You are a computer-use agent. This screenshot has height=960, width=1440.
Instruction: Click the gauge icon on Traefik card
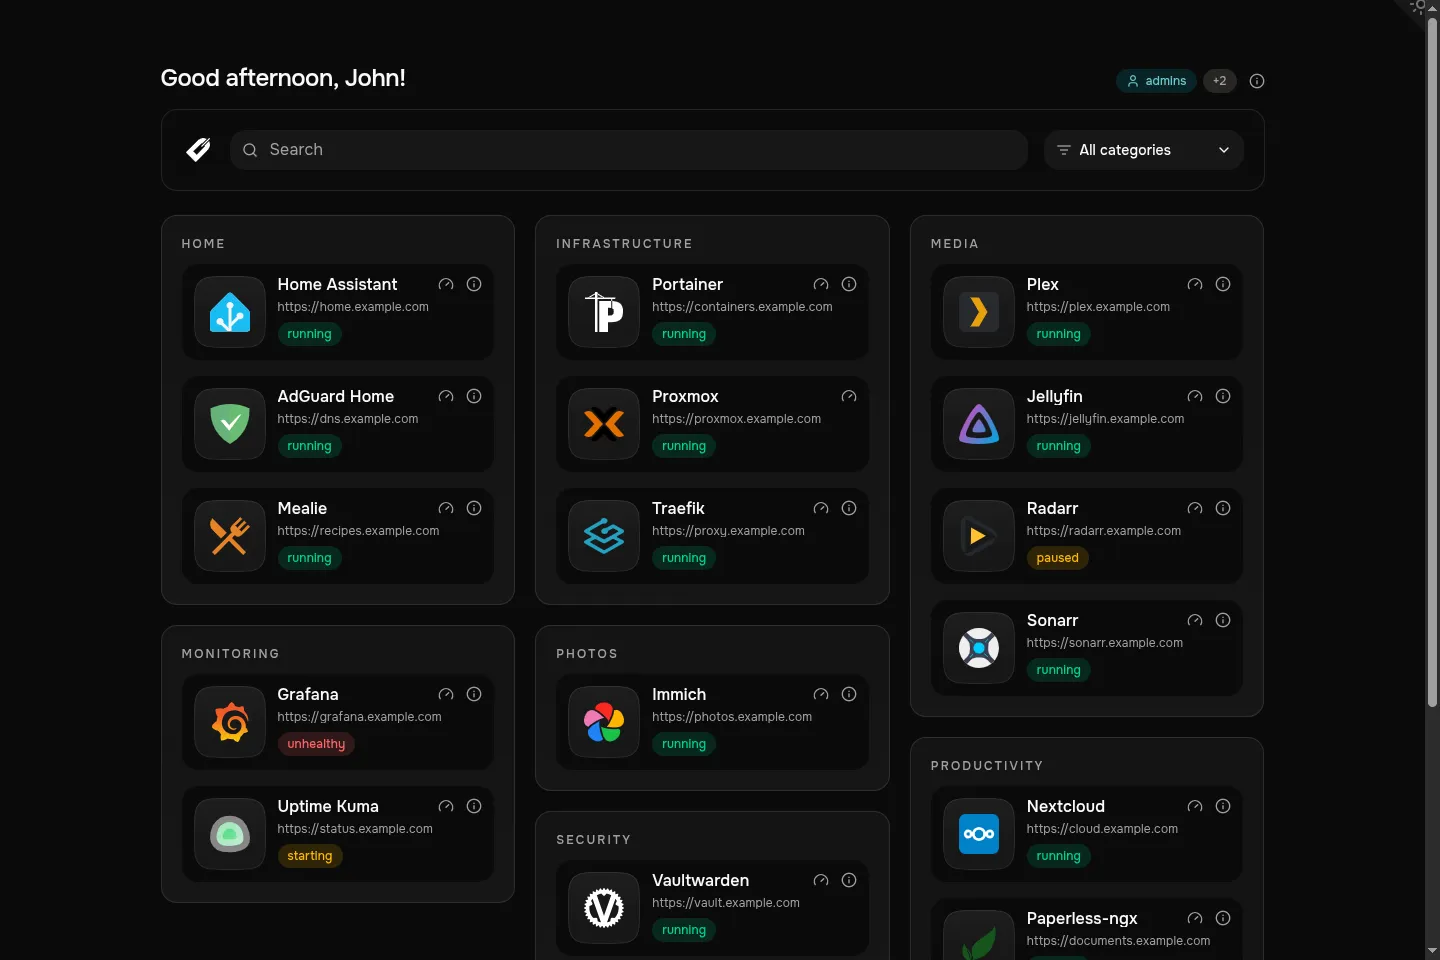(821, 508)
